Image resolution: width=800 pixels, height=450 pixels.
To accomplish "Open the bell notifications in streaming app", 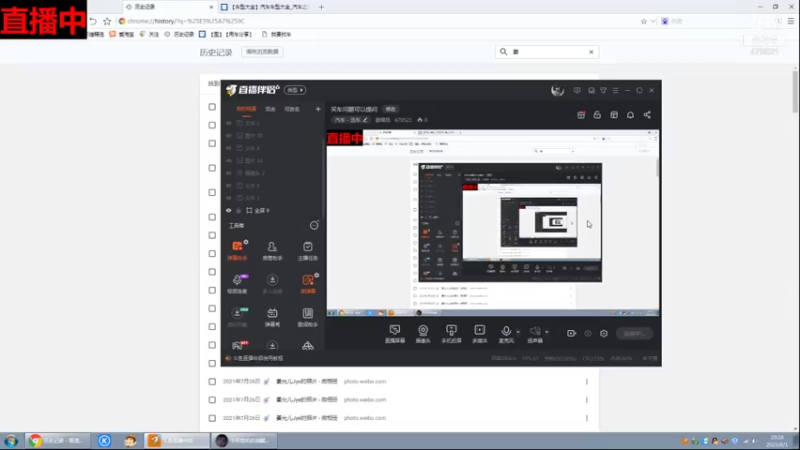I will (x=630, y=115).
